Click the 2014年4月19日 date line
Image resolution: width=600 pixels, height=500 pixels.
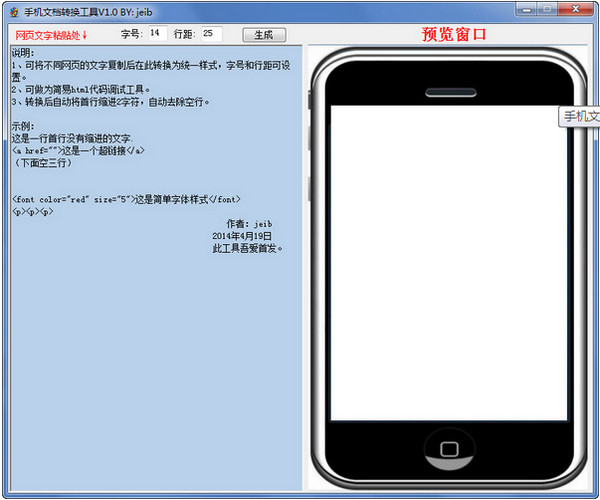[x=242, y=235]
